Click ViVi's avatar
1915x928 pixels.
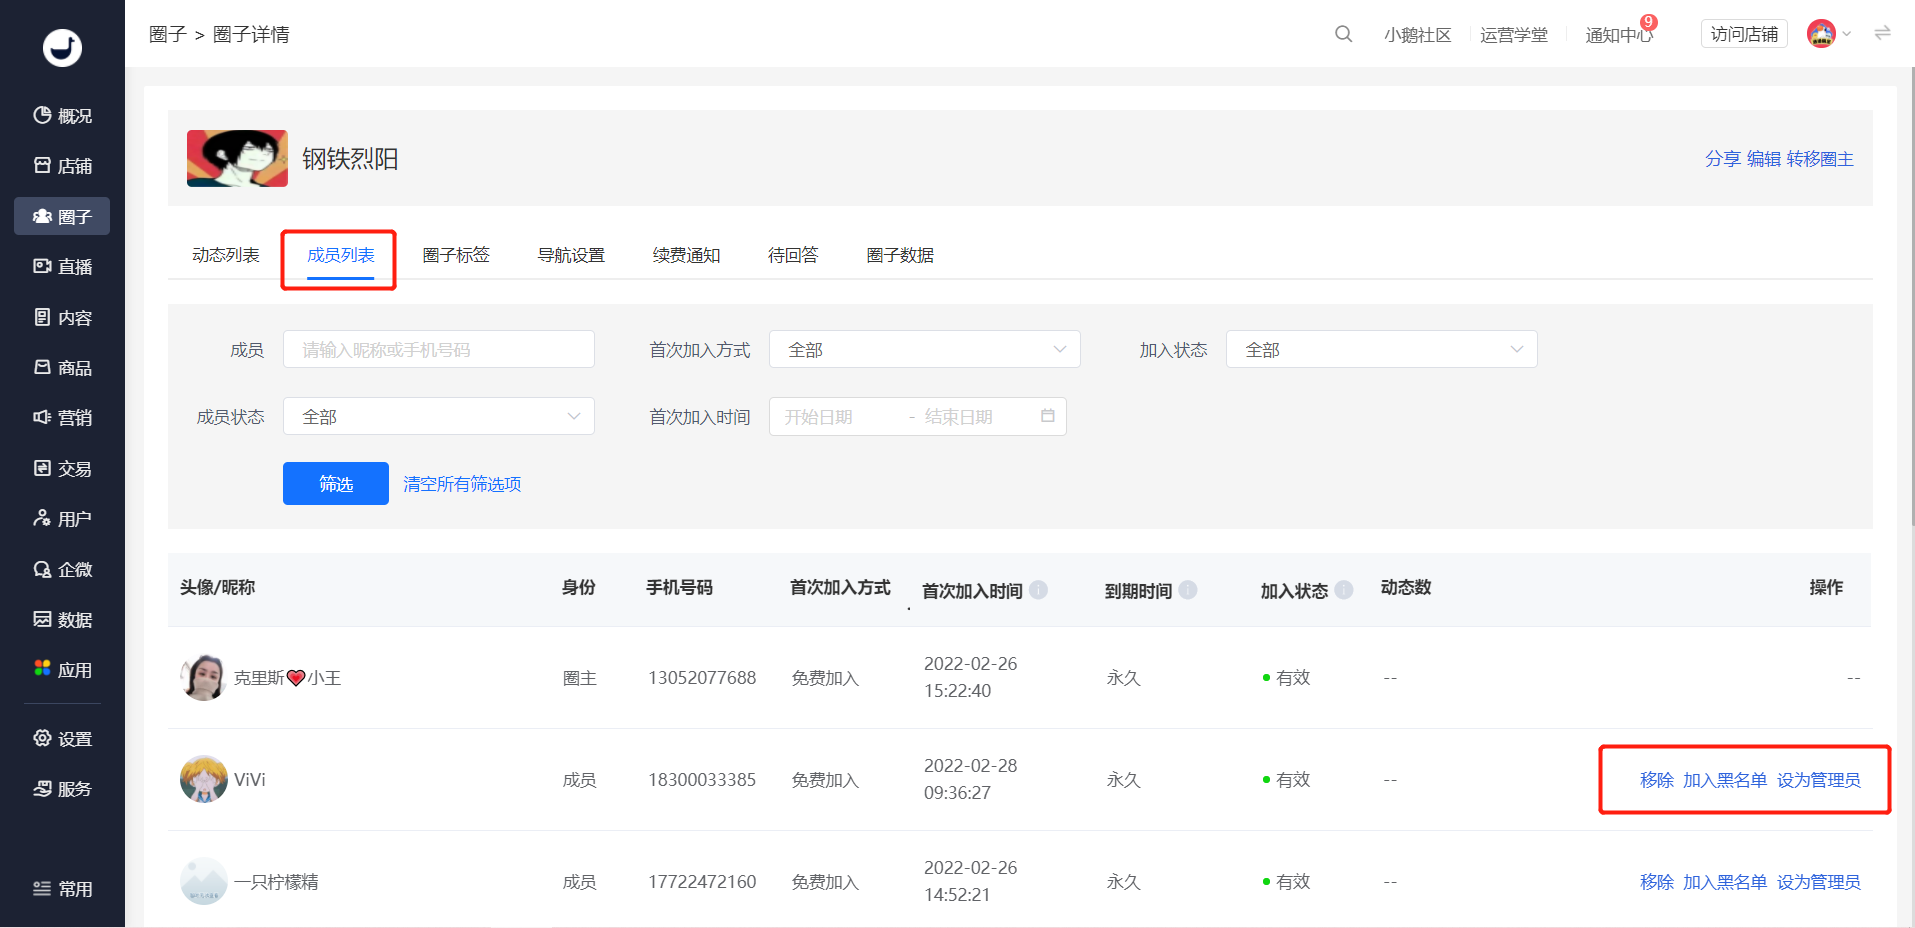pos(204,780)
